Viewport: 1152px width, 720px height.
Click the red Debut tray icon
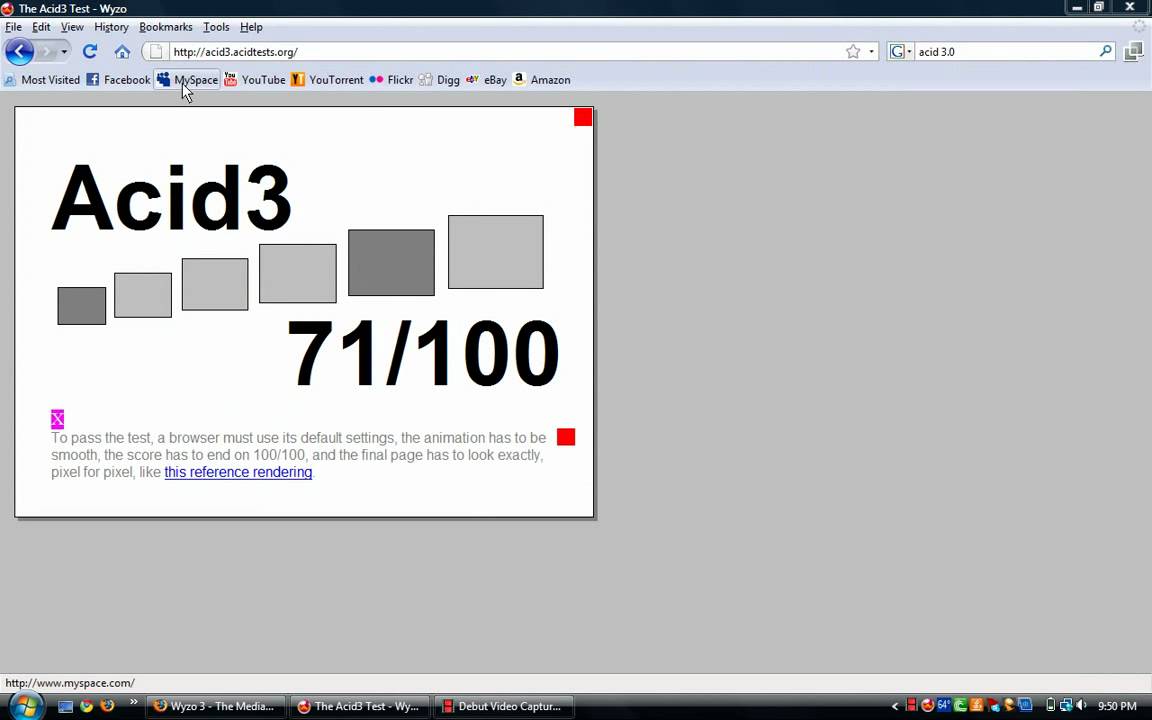(912, 705)
